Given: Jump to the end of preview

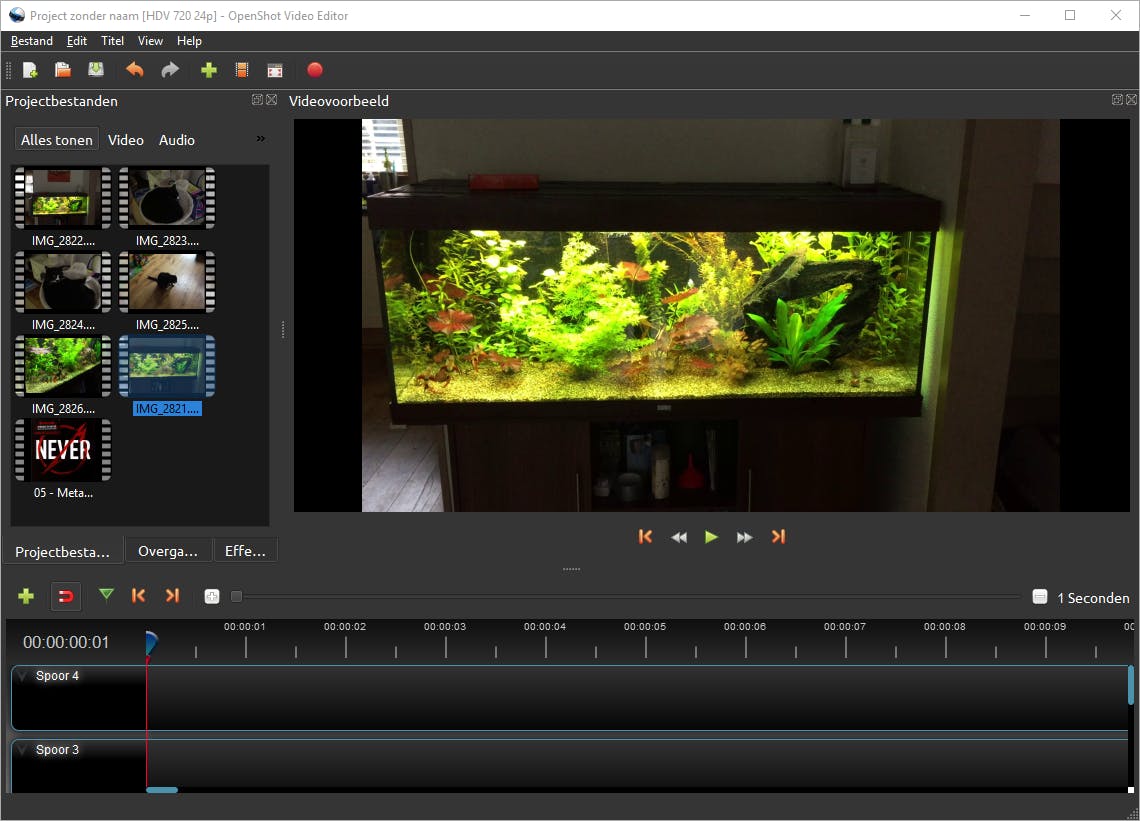Looking at the screenshot, I should 778,537.
